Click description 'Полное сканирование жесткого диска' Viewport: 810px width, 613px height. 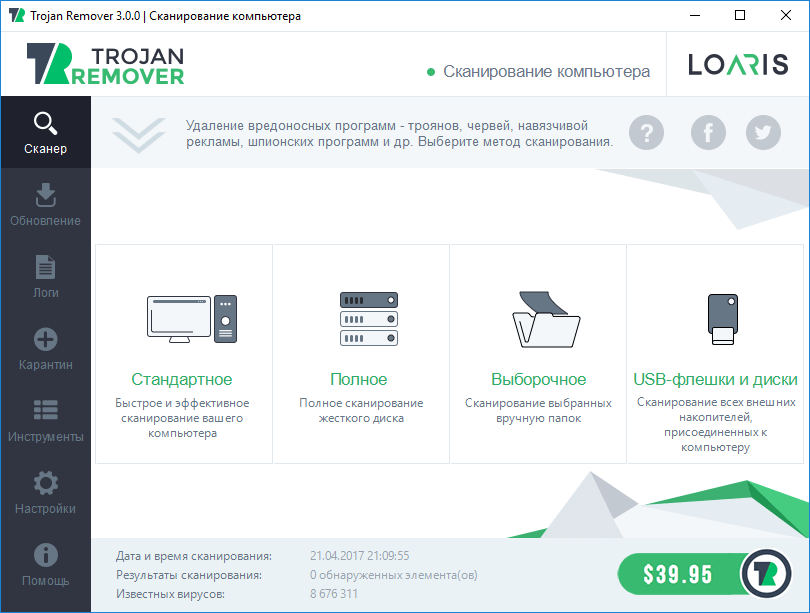point(361,411)
